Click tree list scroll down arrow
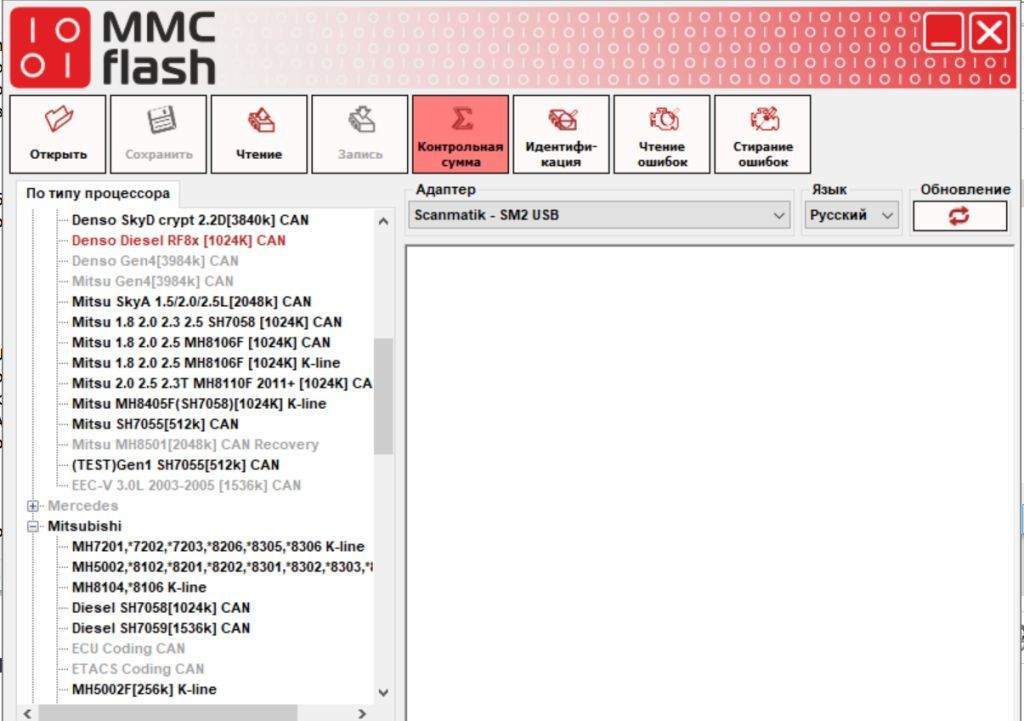 click(x=383, y=692)
